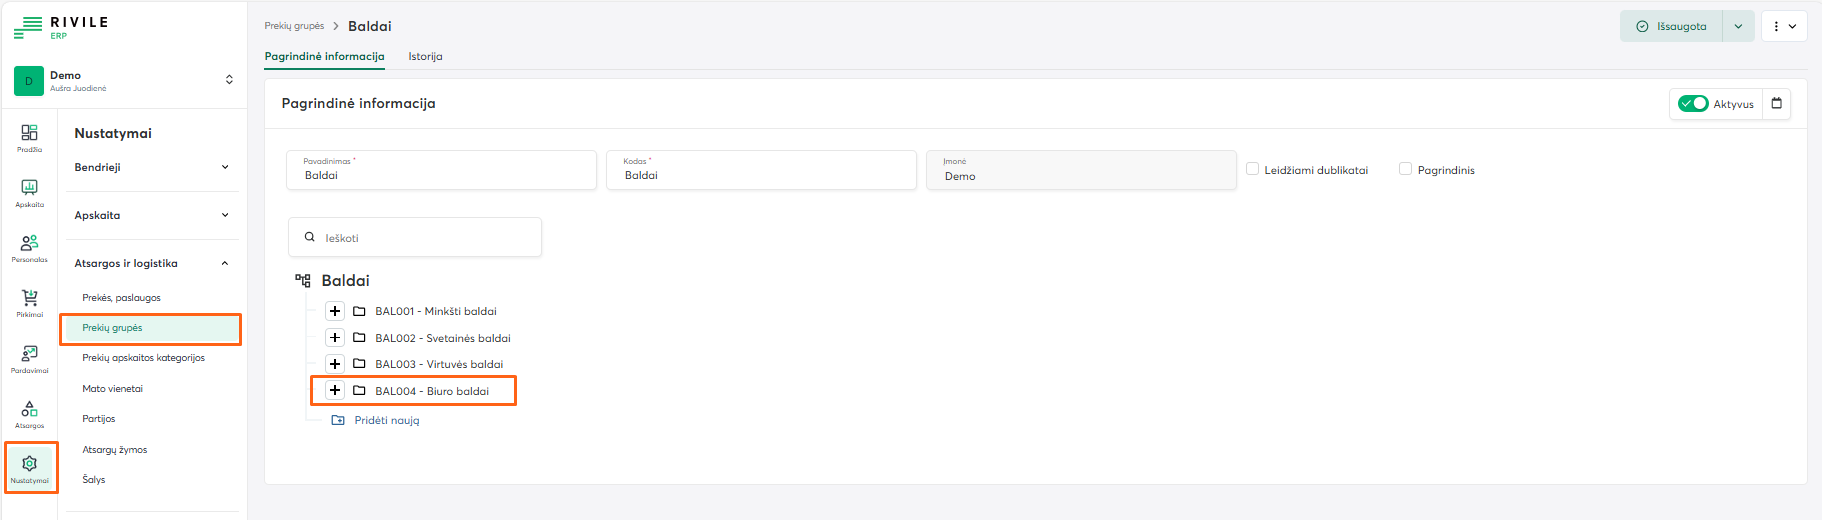Open the Pardavimai sales icon
This screenshot has height=520, width=1822.
coord(30,357)
